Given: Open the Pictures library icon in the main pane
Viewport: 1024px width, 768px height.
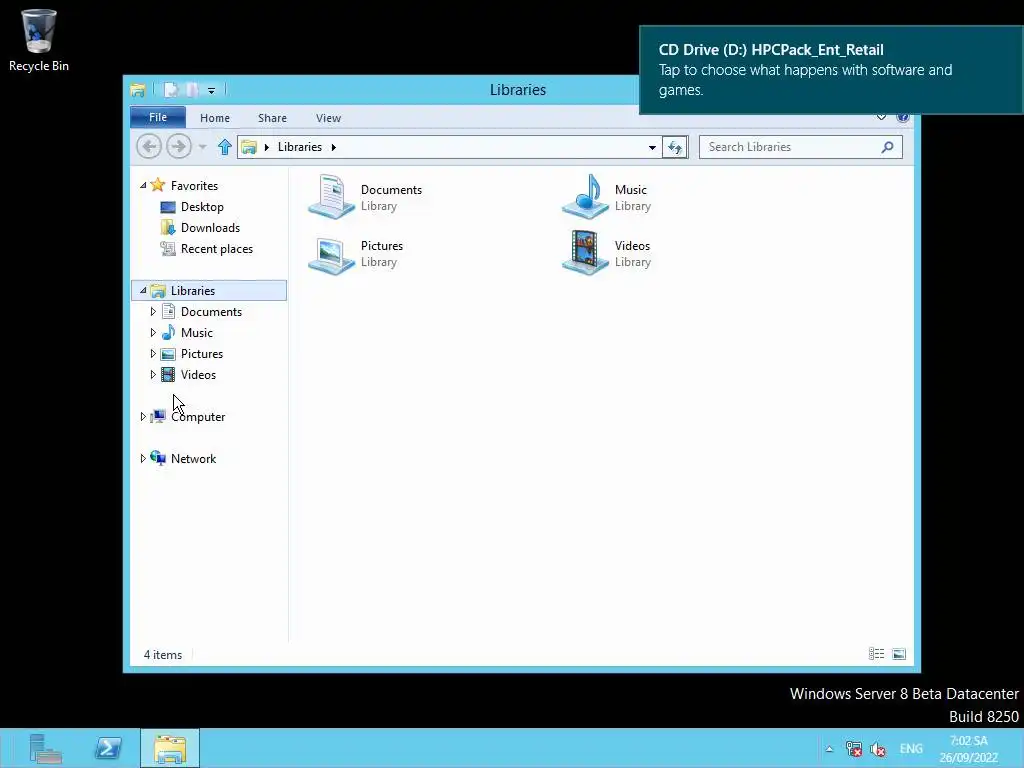Looking at the screenshot, I should [x=331, y=253].
